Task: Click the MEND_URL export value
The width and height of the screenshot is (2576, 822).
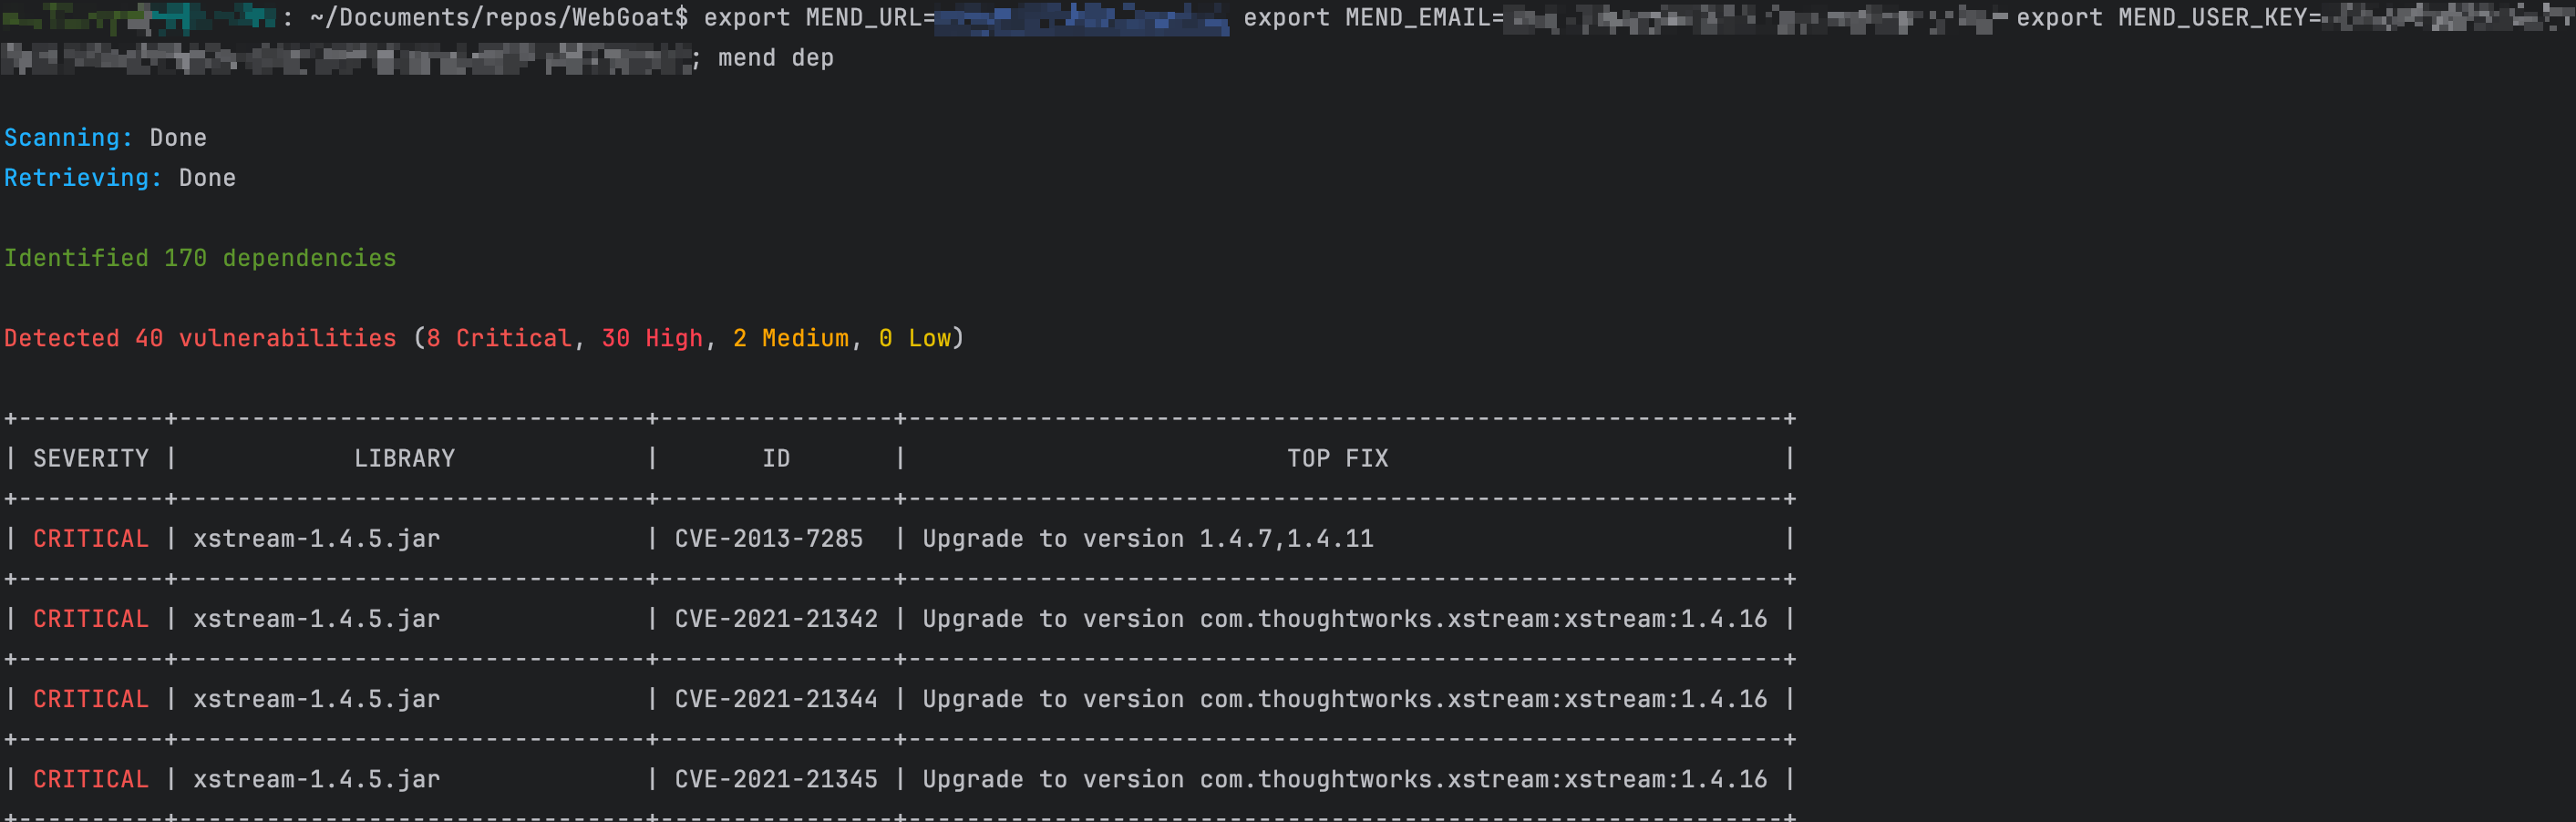Action: coord(1080,17)
